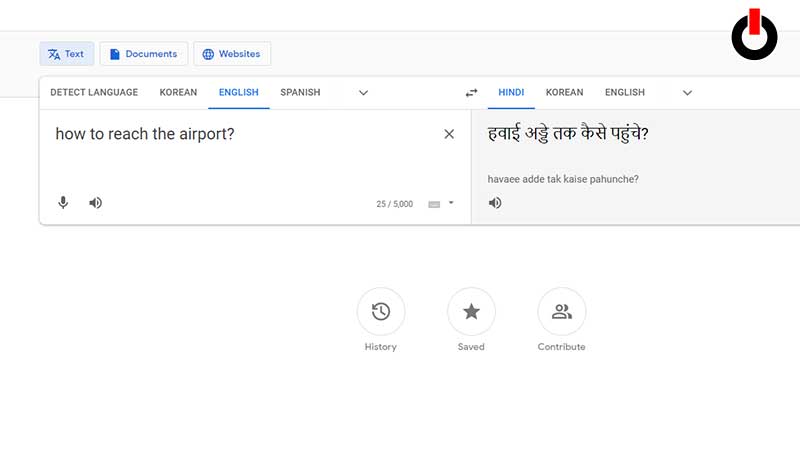Select Spanish as source language
800x450 pixels.
300,92
